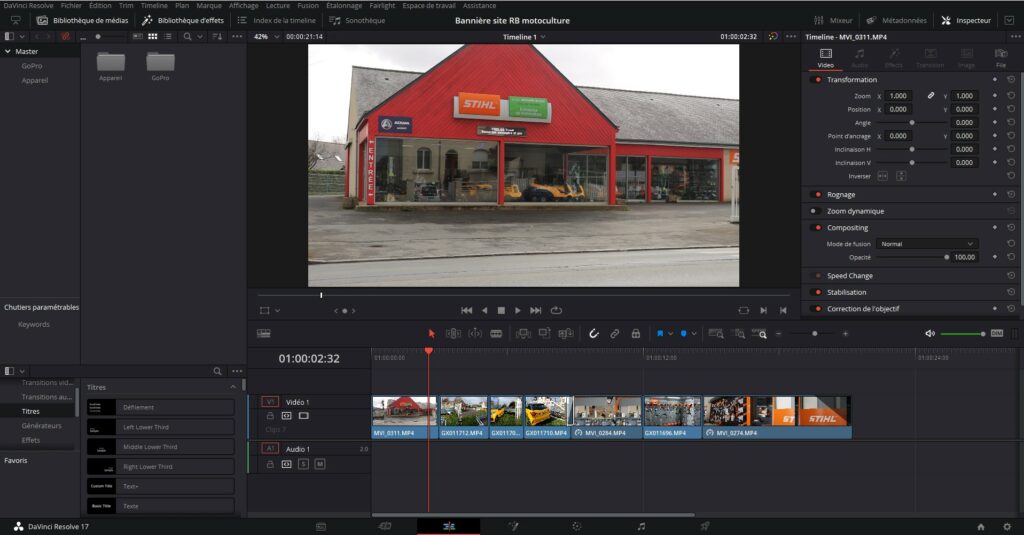Screen dimensions: 1024x535
Task: Click custom zoom icon
Action: [x=760, y=334]
